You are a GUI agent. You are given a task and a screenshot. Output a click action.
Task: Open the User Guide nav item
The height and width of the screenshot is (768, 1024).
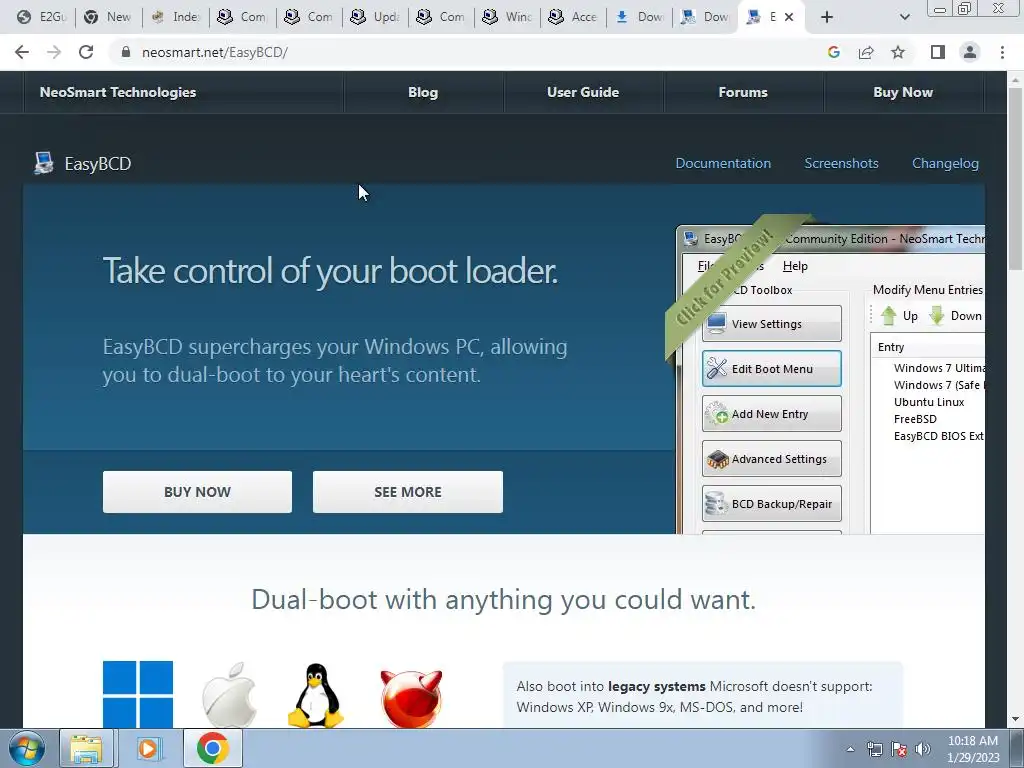[583, 92]
